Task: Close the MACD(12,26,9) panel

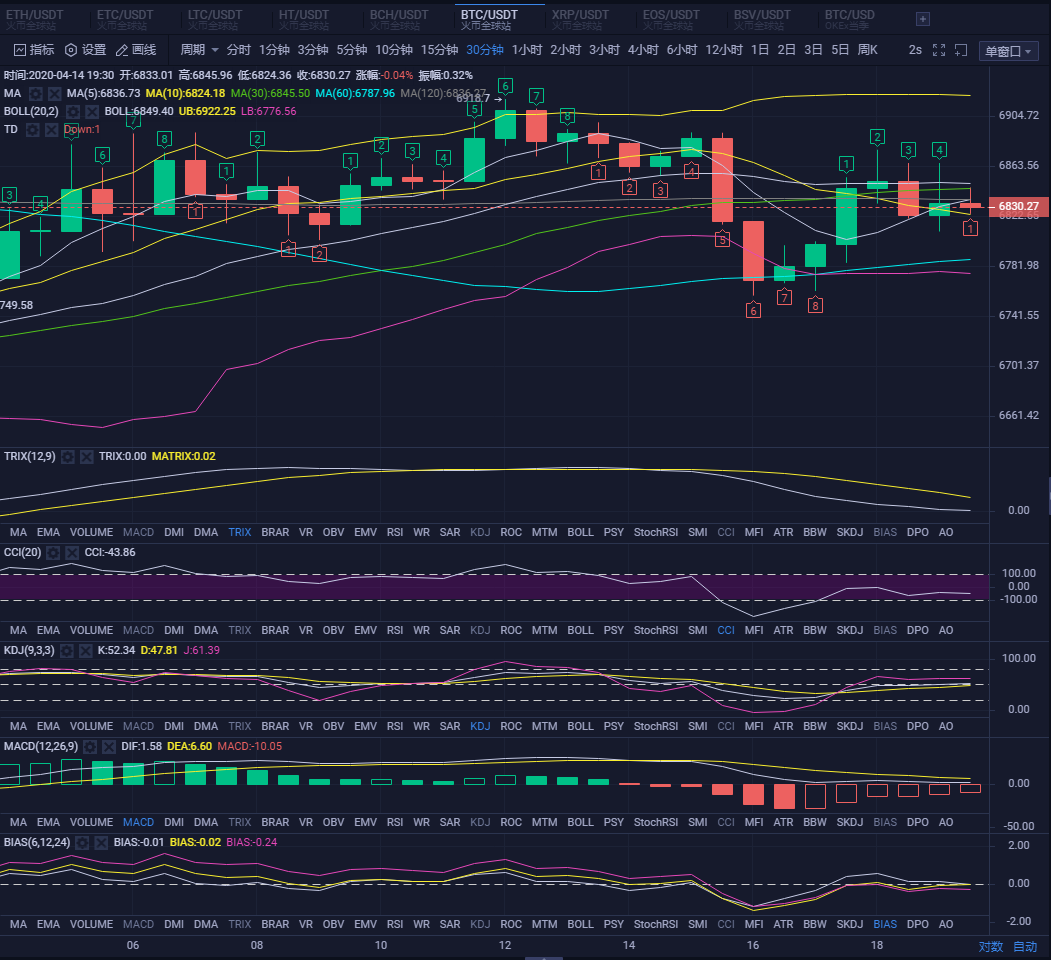Action: (x=109, y=747)
